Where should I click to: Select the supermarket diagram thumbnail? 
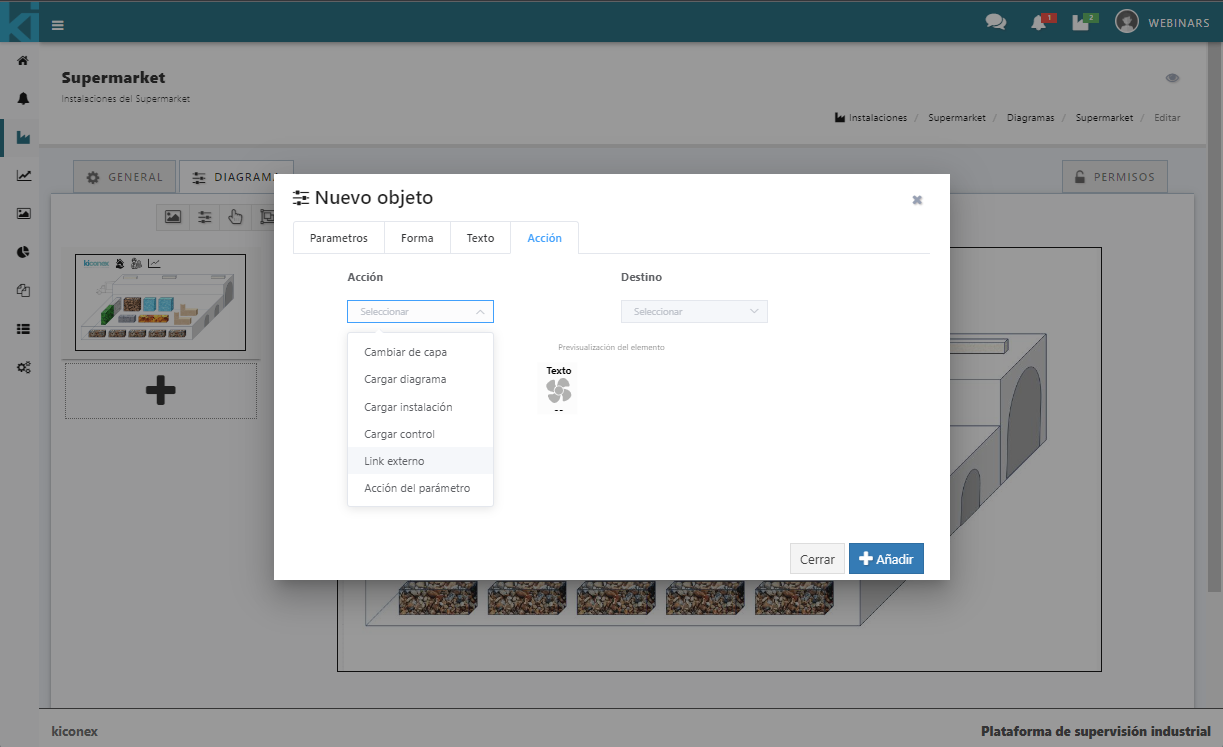click(160, 302)
